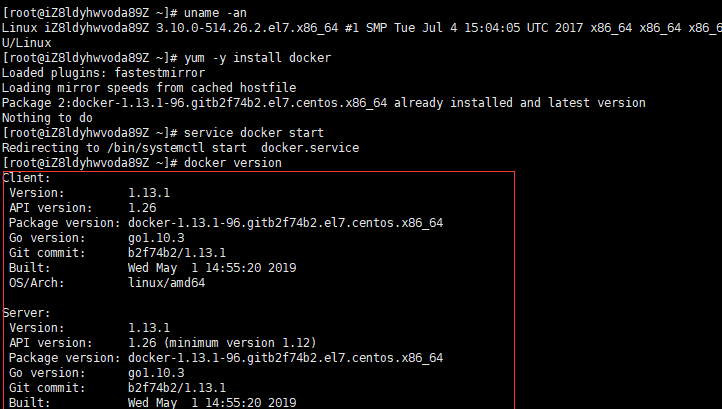This screenshot has height=409, width=722.
Task: Click the 'service docker start' command text
Action: pyautogui.click(x=254, y=133)
